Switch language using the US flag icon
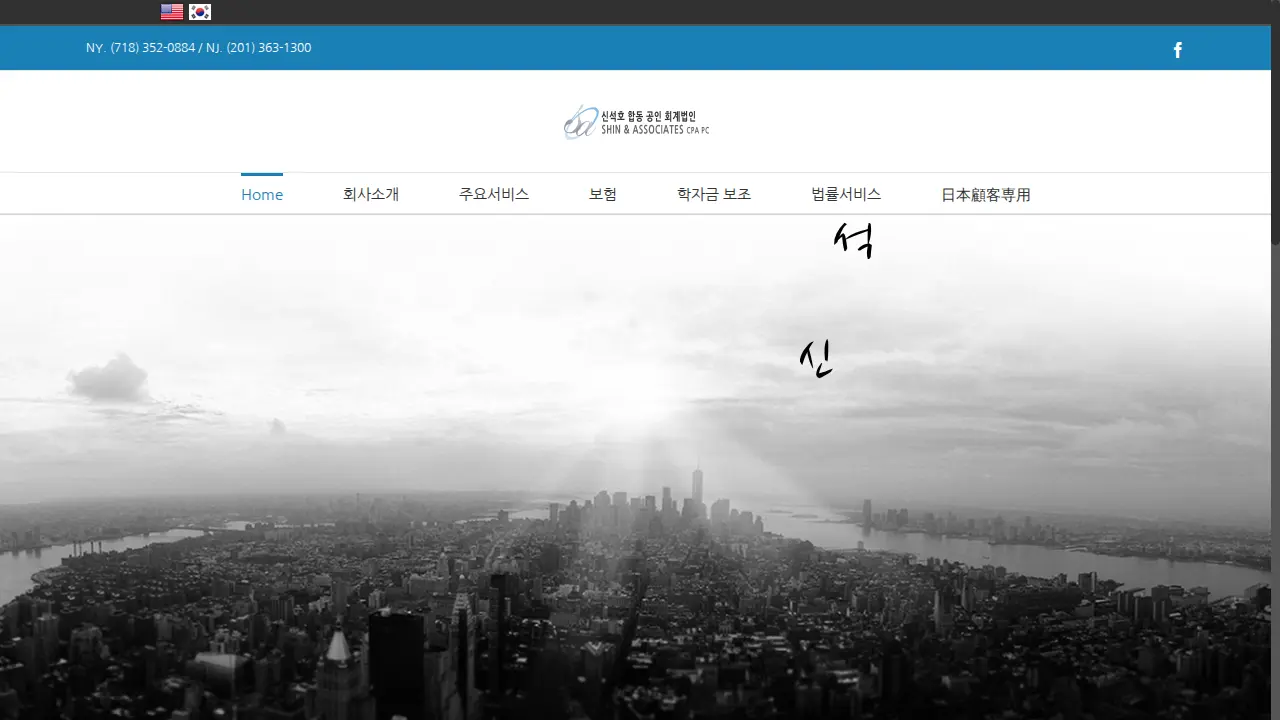The height and width of the screenshot is (720, 1280). pos(172,12)
